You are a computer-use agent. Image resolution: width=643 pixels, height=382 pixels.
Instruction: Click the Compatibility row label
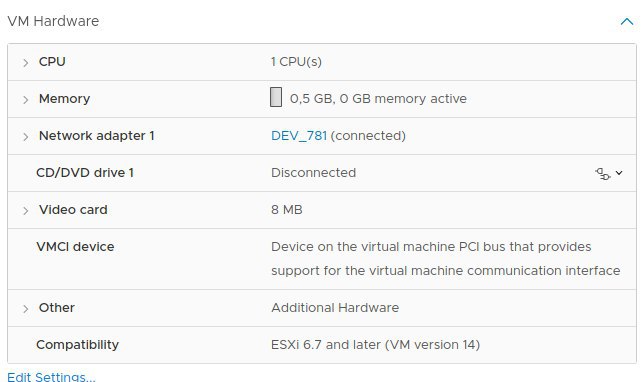point(78,345)
